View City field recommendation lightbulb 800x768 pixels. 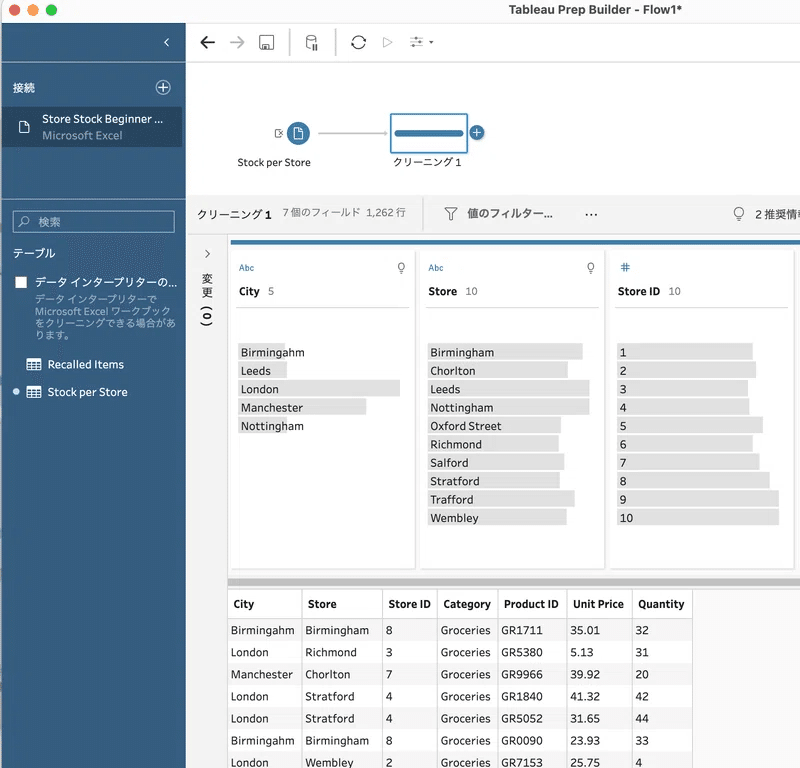click(402, 268)
